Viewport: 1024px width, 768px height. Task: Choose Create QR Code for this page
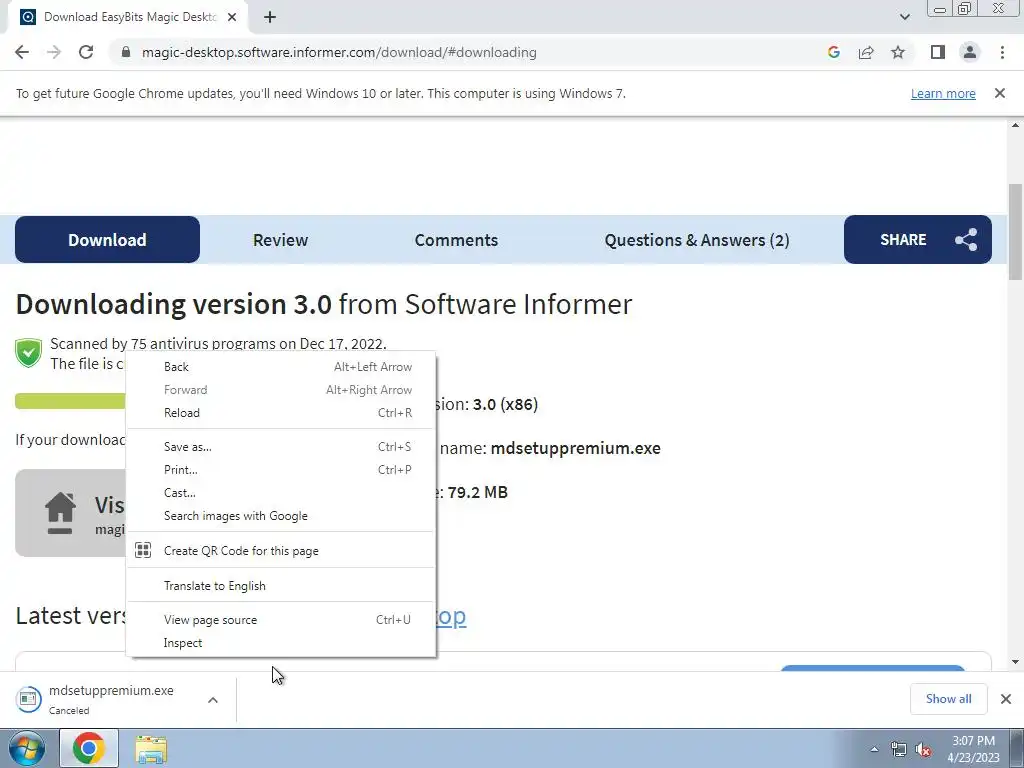click(x=281, y=551)
